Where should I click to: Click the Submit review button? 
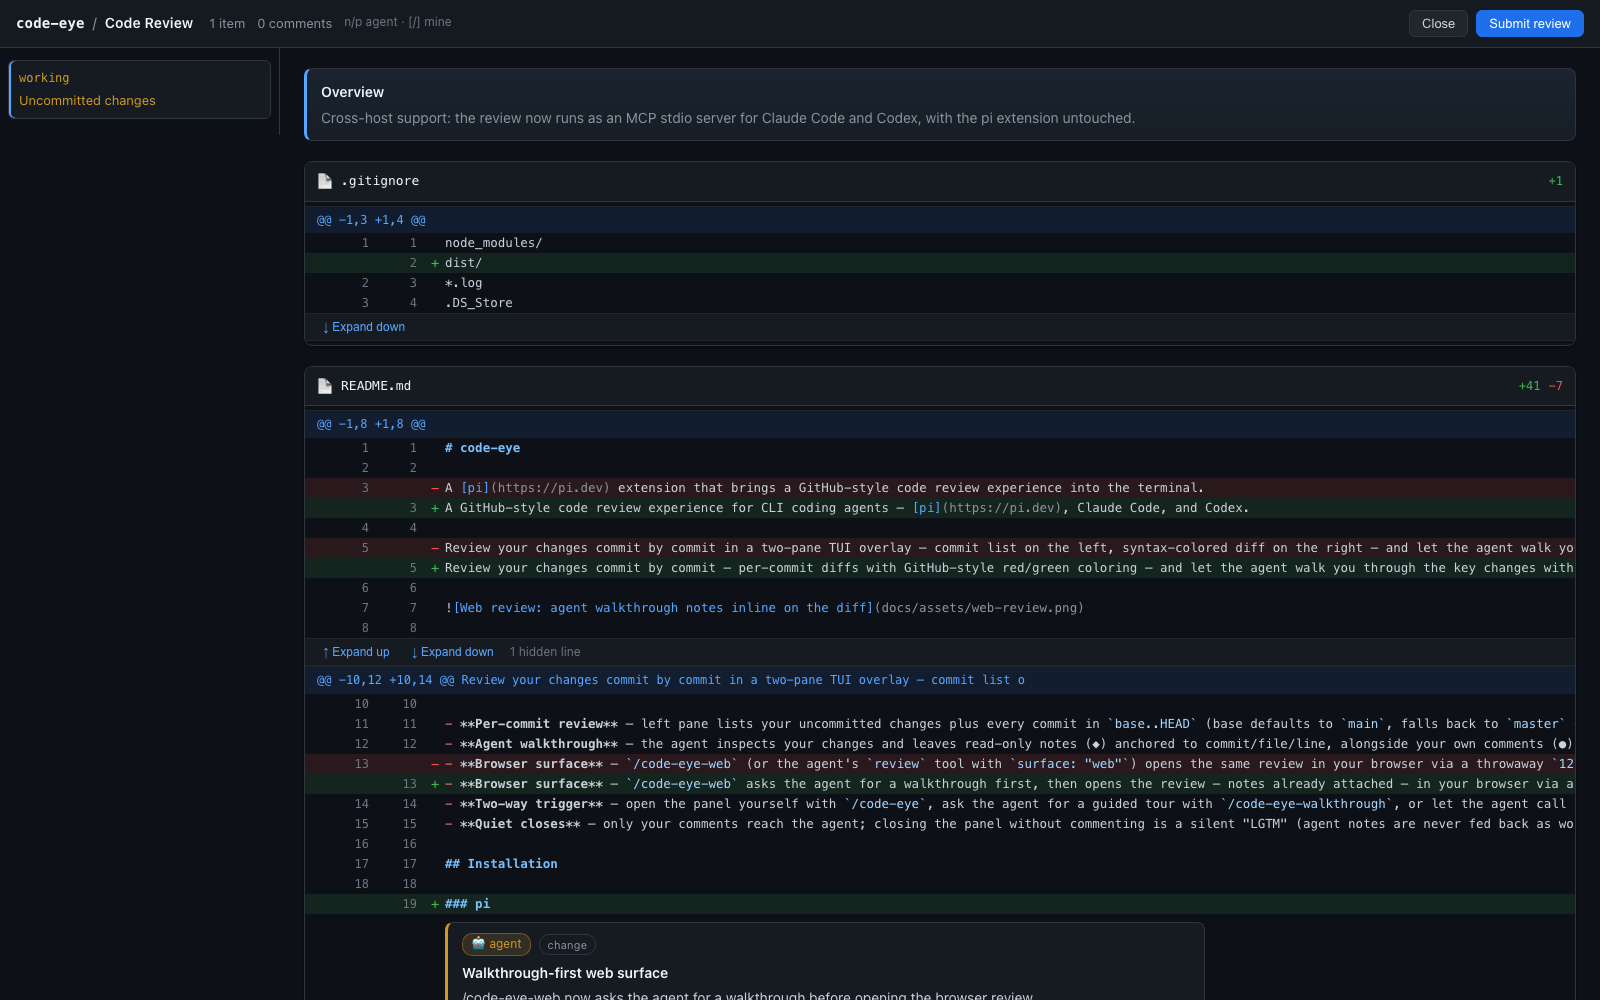(x=1529, y=23)
